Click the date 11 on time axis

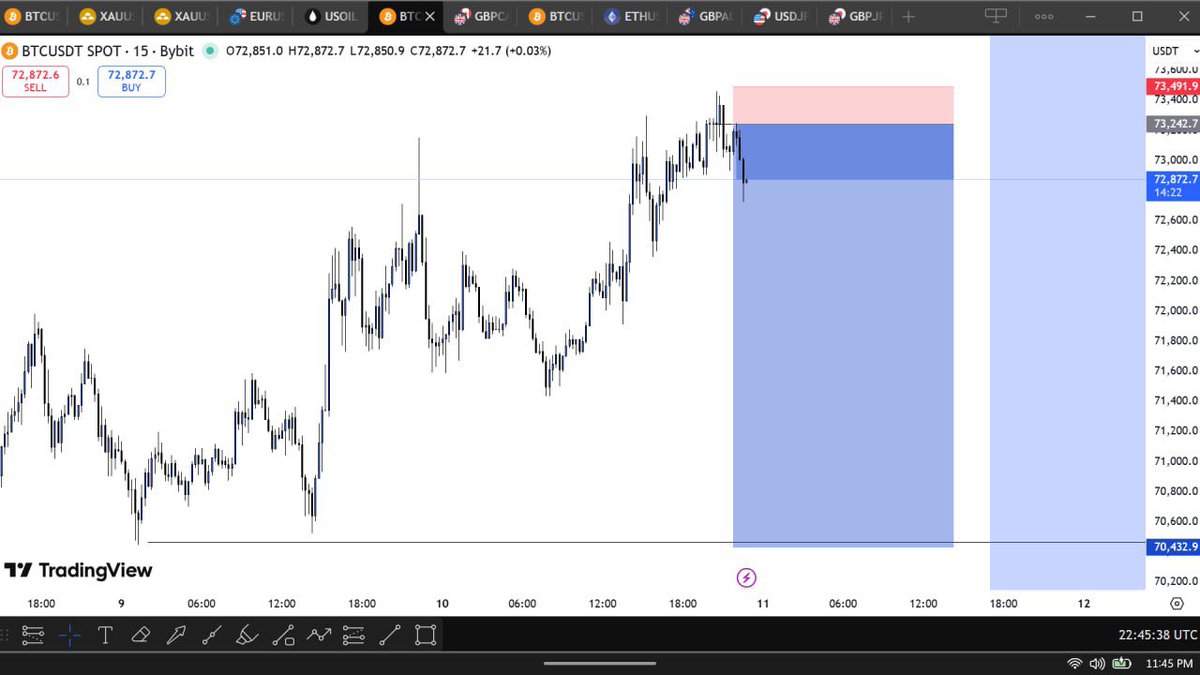(x=763, y=604)
